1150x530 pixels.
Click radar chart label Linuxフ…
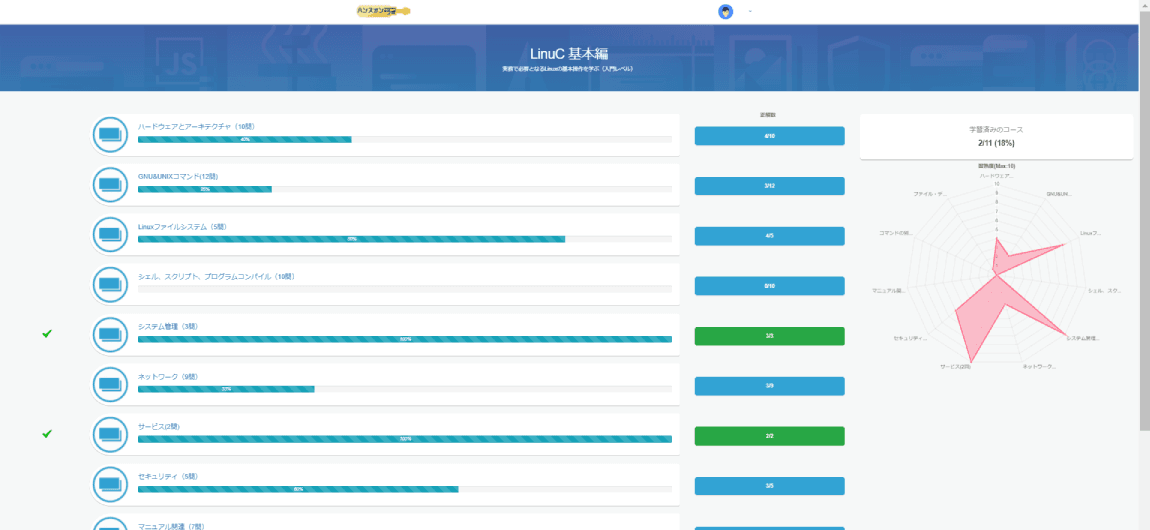pyautogui.click(x=1091, y=233)
